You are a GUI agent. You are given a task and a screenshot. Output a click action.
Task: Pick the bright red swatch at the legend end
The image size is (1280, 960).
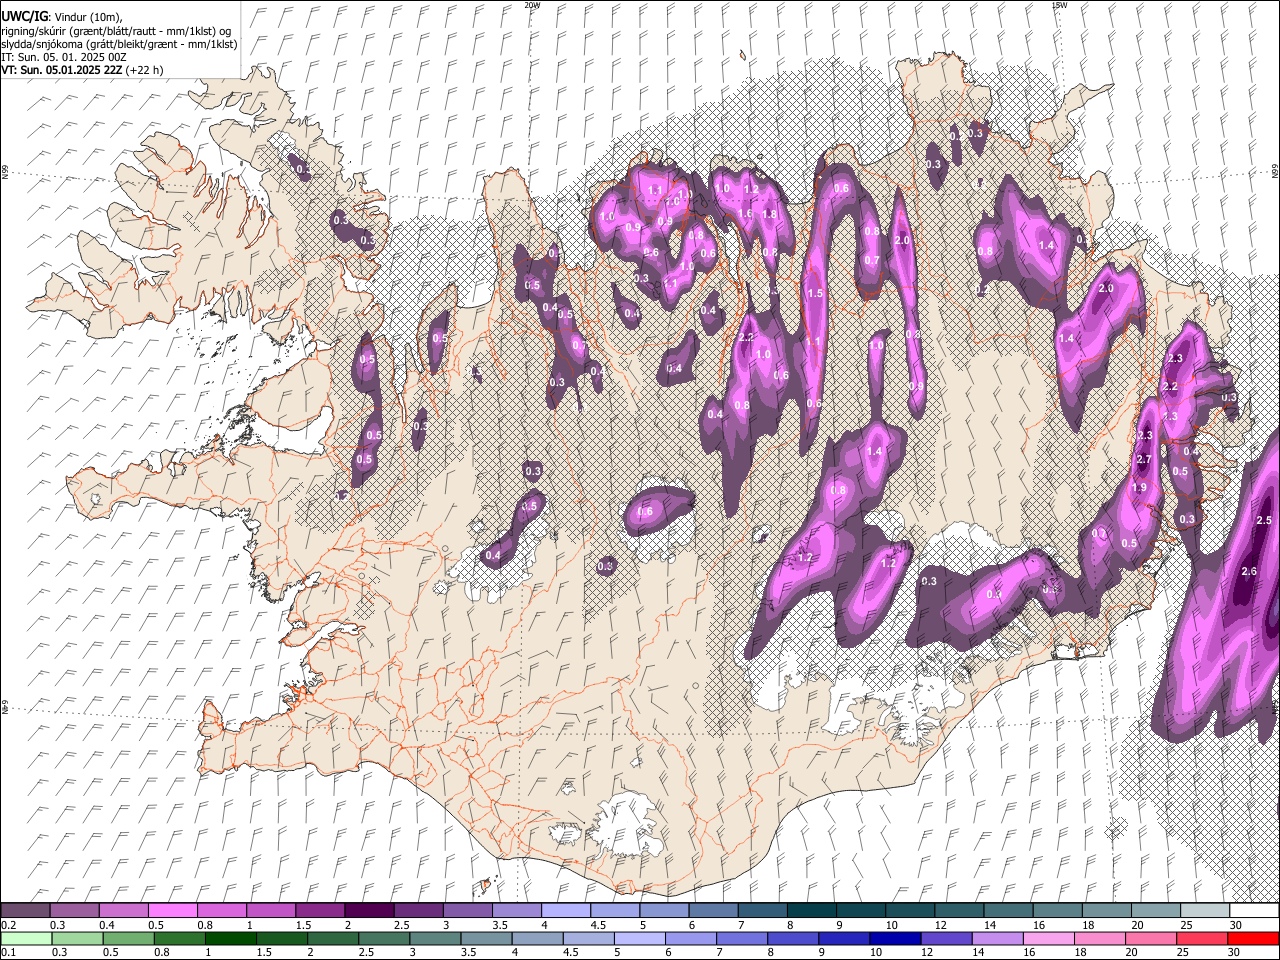point(1253,938)
